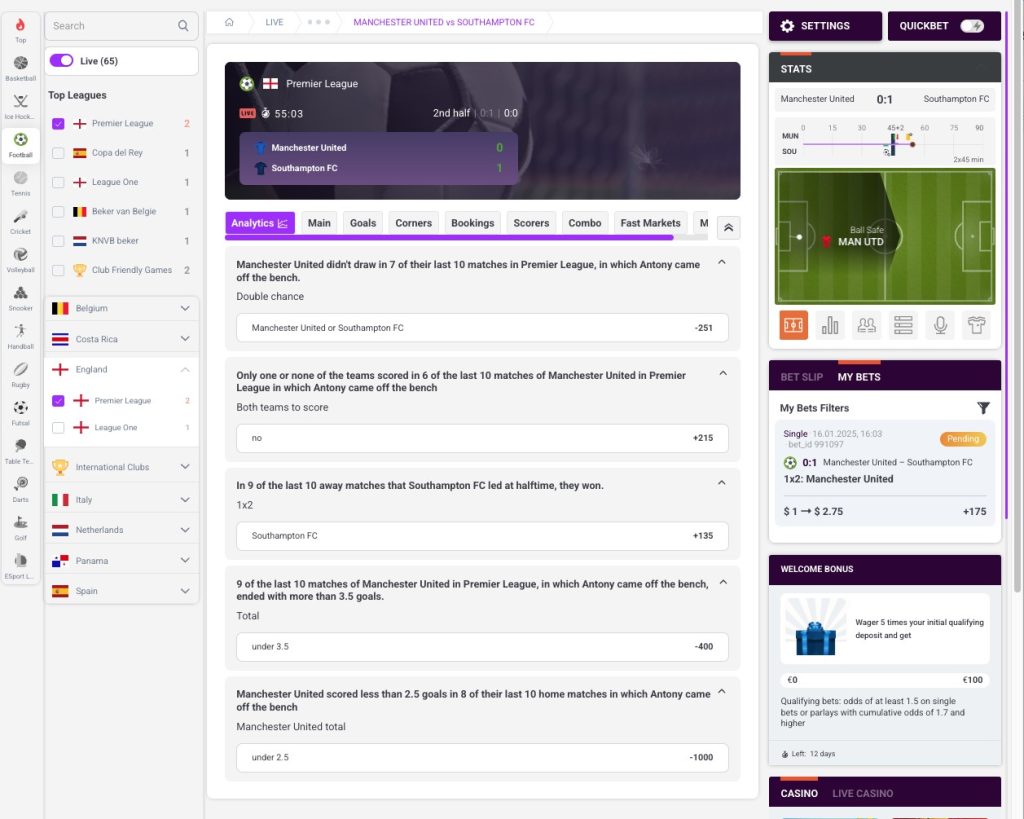Click the welcome bonus €0–€100 progress bar
This screenshot has width=1024, height=819.
point(884,680)
